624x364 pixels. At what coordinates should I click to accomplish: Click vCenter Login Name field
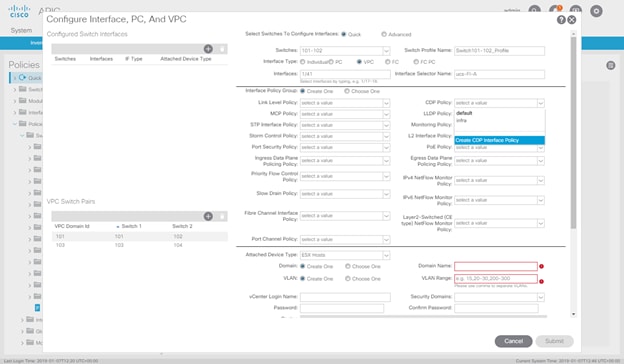point(345,297)
